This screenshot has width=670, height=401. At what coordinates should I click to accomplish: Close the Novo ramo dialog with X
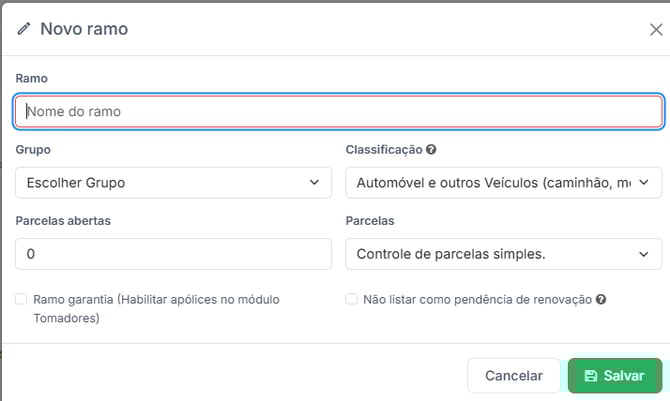655,29
